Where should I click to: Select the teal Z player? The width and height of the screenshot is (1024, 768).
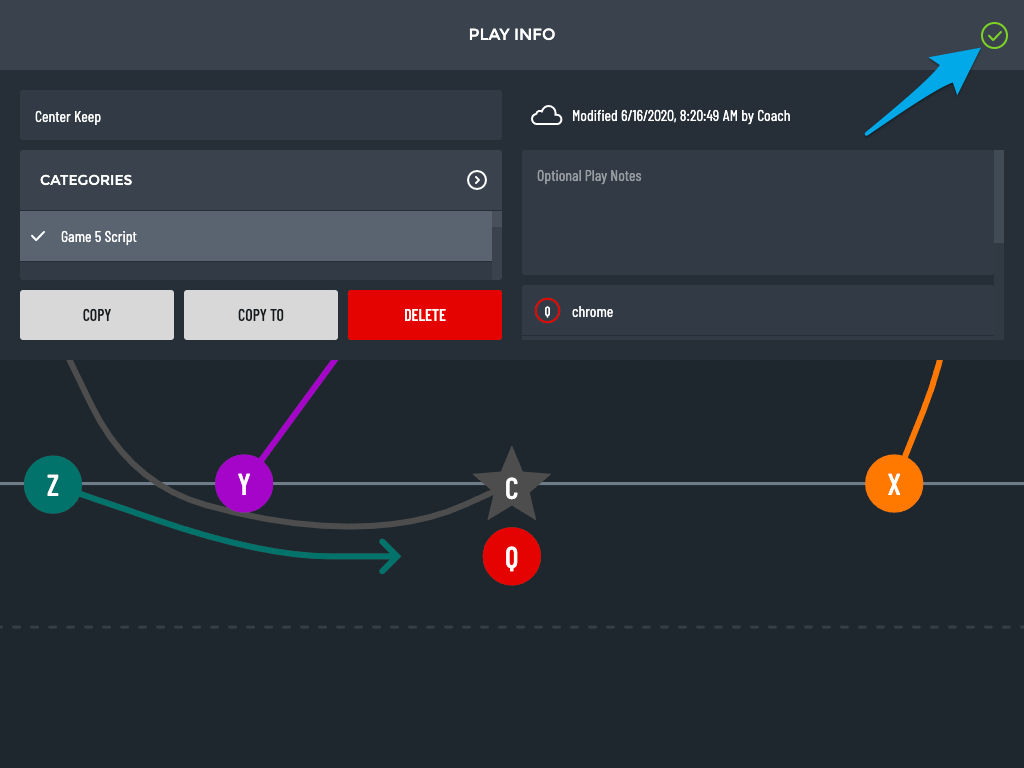53,484
